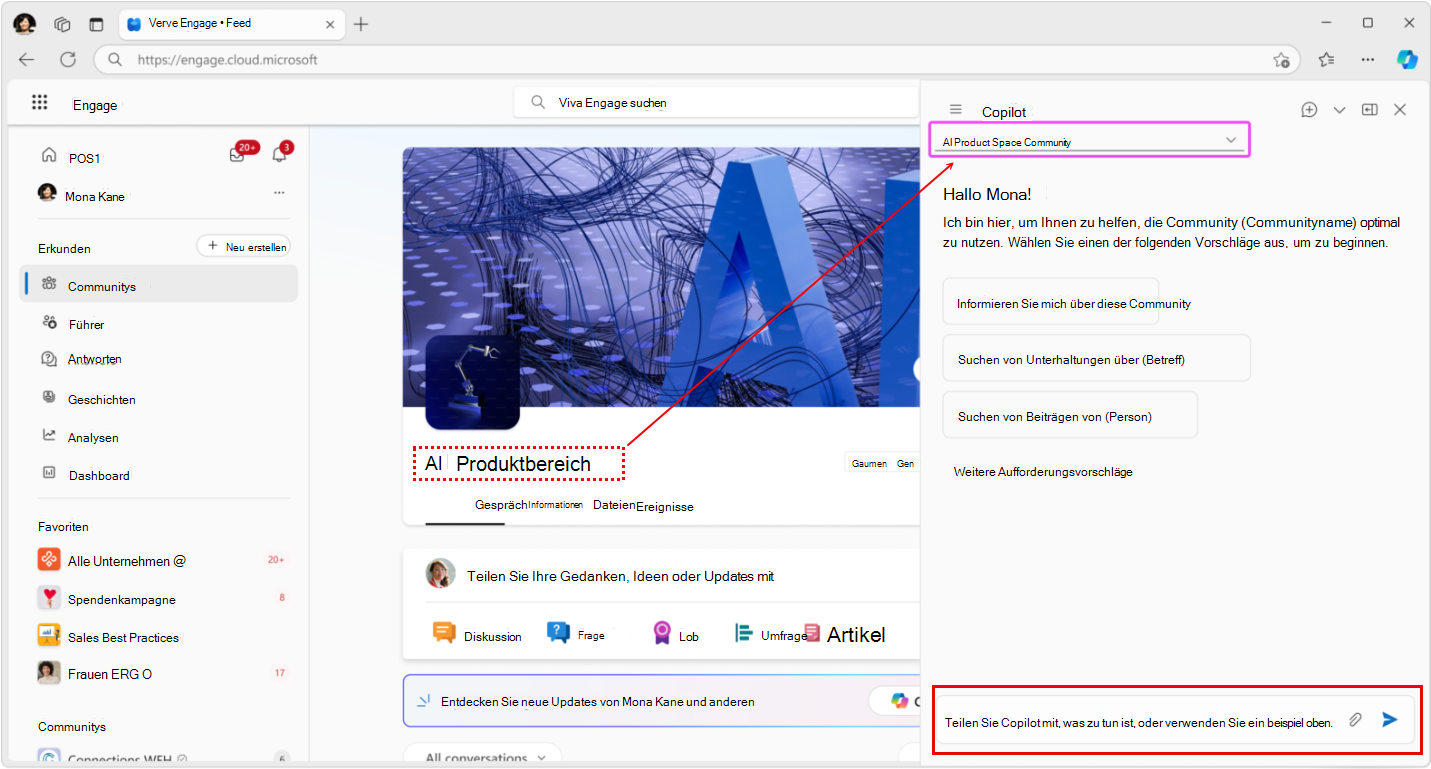Choose 'Informieren Sie mich über diese Community' suggestion

coord(1051,301)
